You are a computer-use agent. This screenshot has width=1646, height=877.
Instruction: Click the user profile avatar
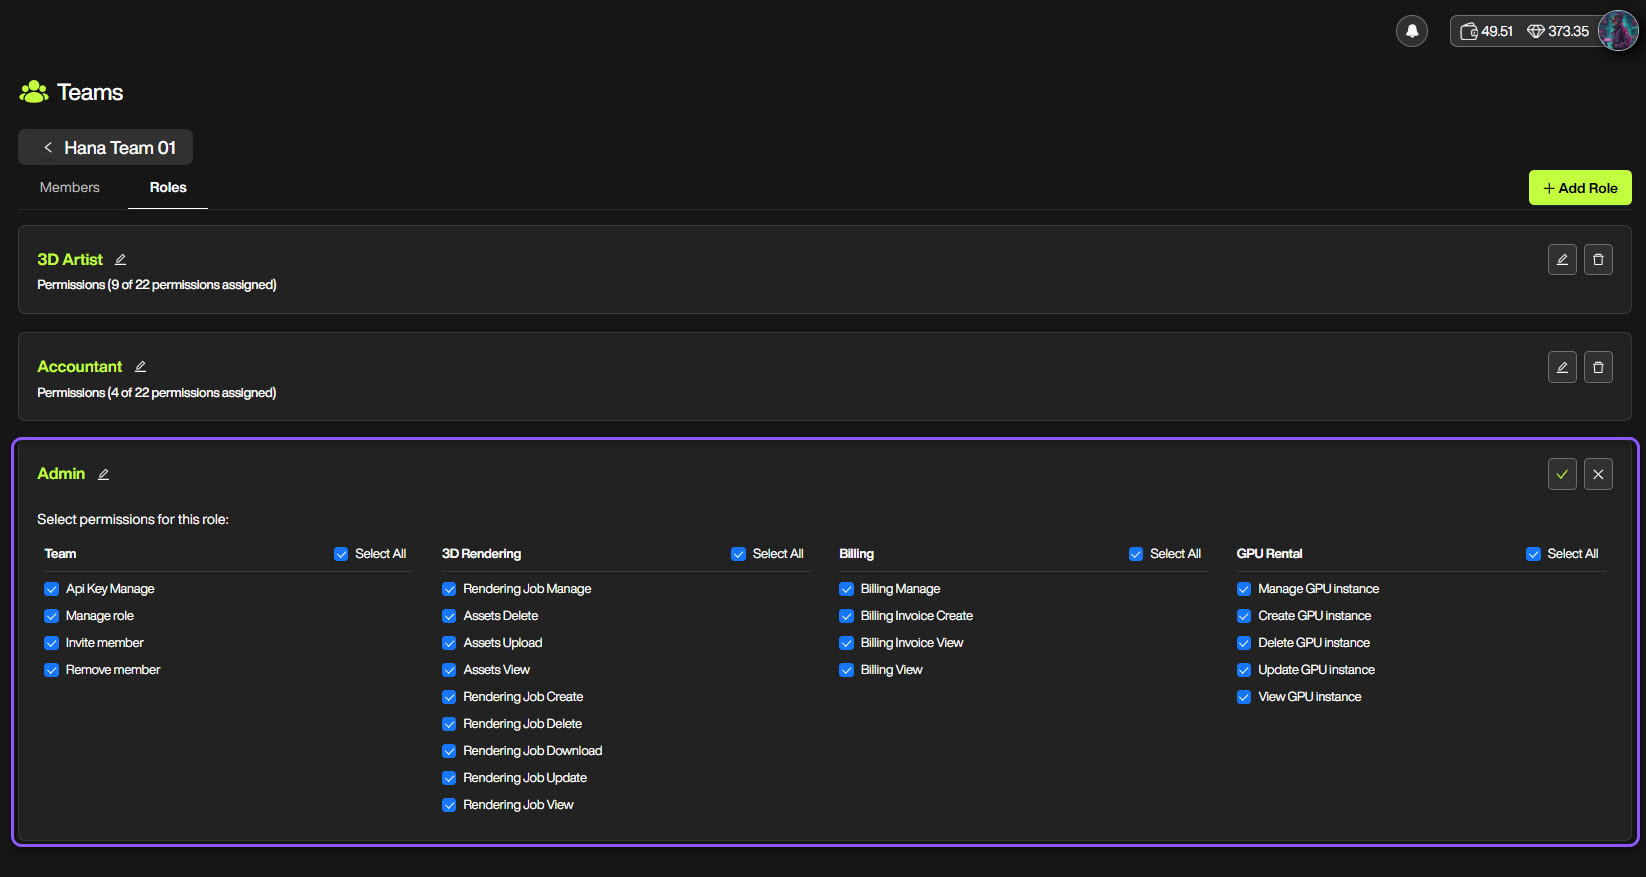(1617, 31)
